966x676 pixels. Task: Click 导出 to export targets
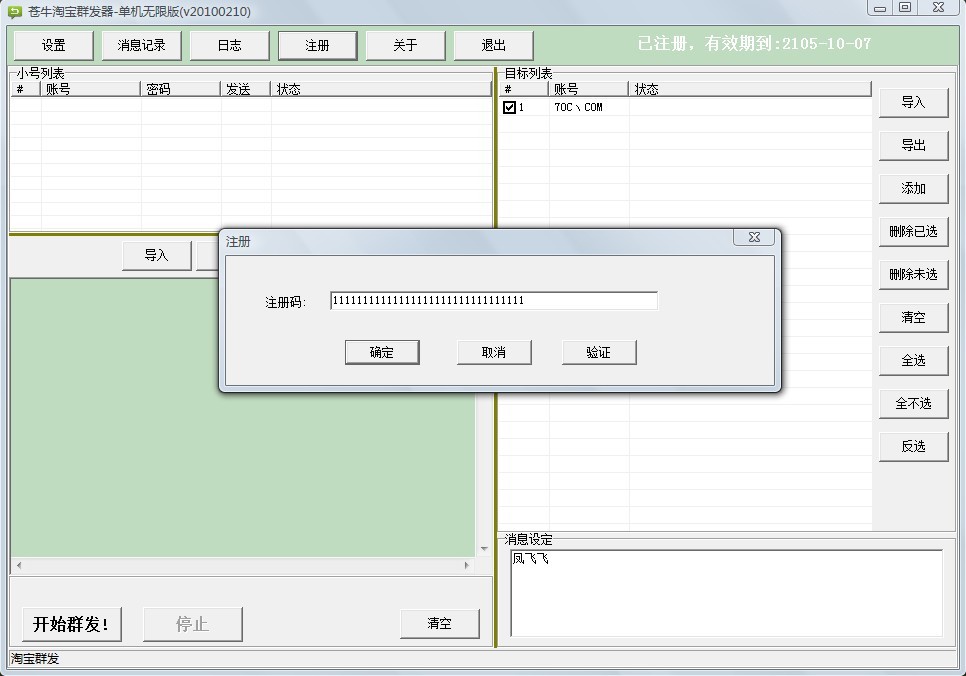pos(913,145)
